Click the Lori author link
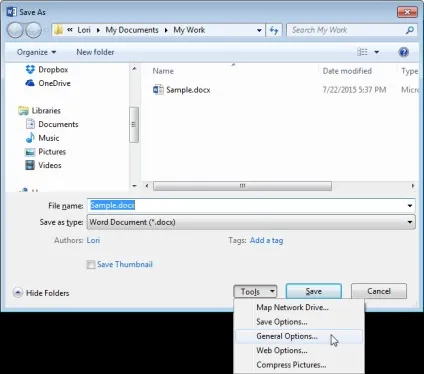 [93, 240]
